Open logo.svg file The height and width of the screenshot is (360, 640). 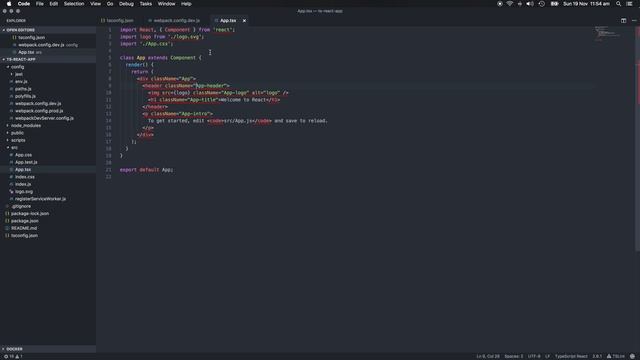coord(48,191)
